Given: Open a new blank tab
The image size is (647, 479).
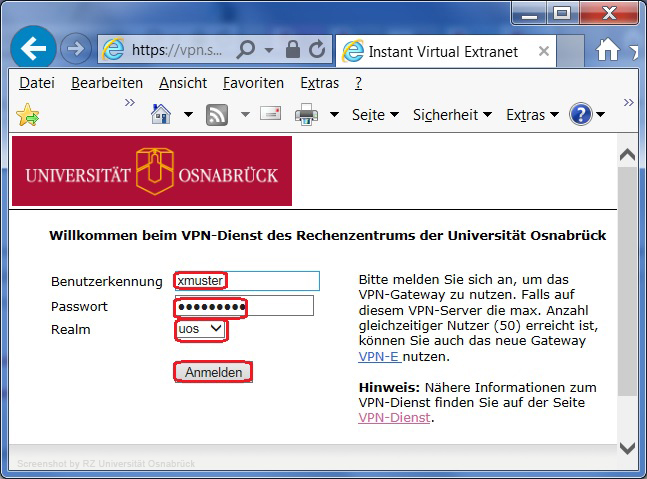Looking at the screenshot, I should click(570, 51).
